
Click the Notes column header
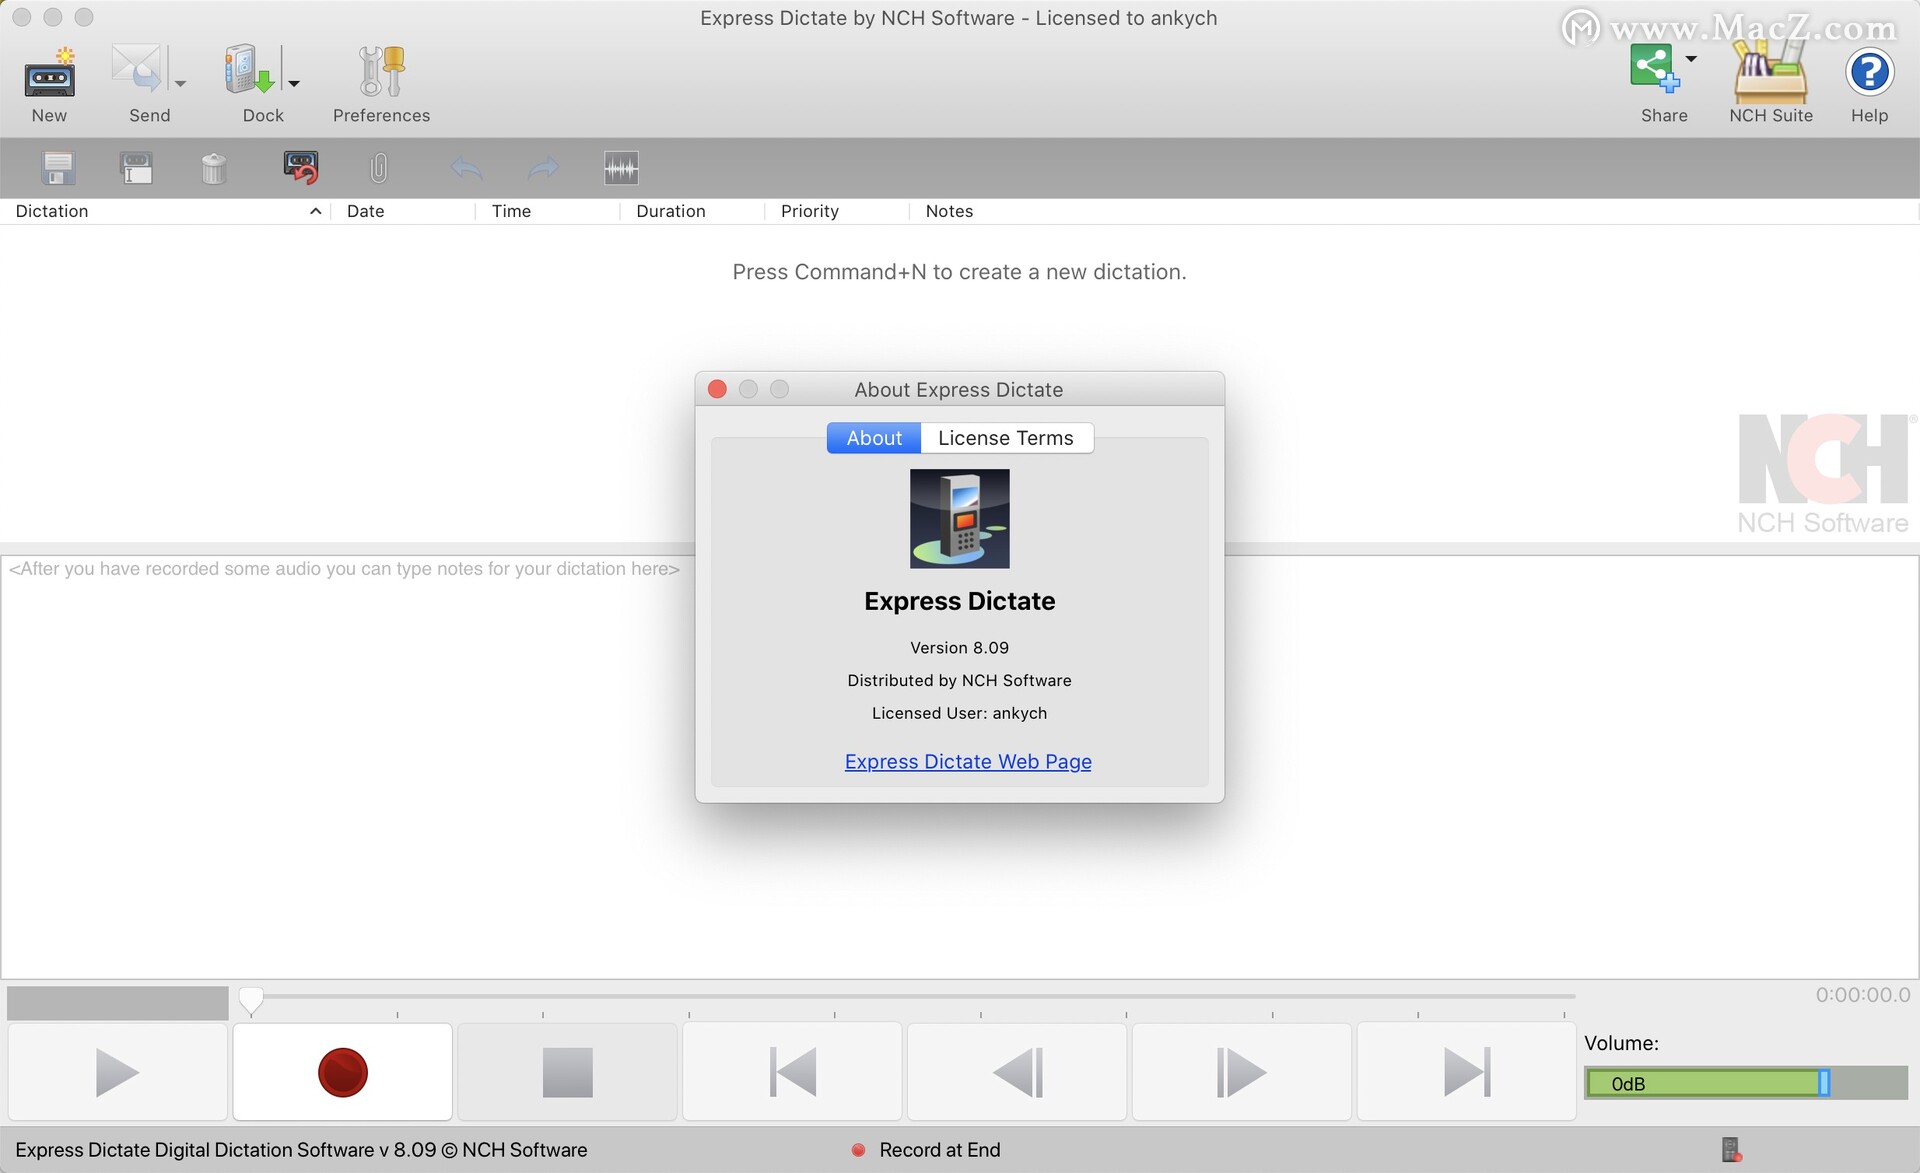(x=1414, y=211)
